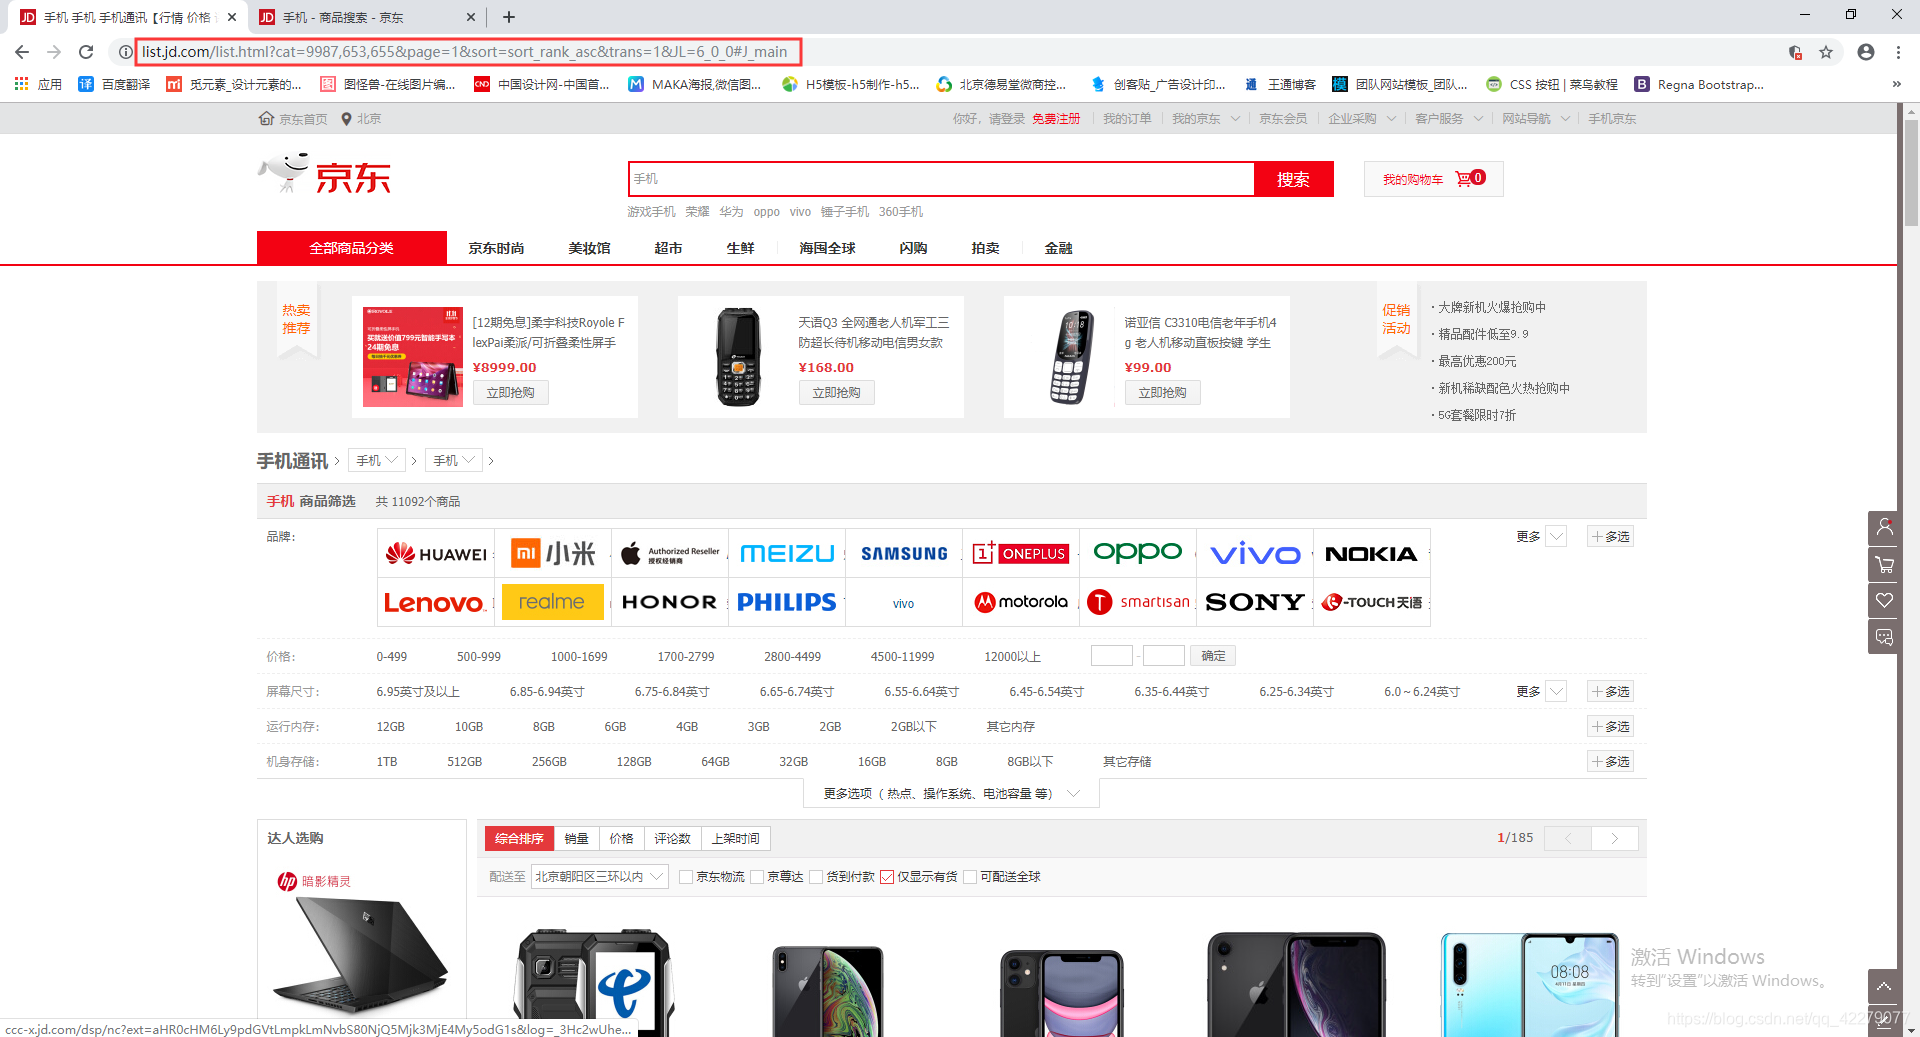Screen dimensions: 1920x1037
Task: Click the red 搜索 button
Action: point(1293,179)
